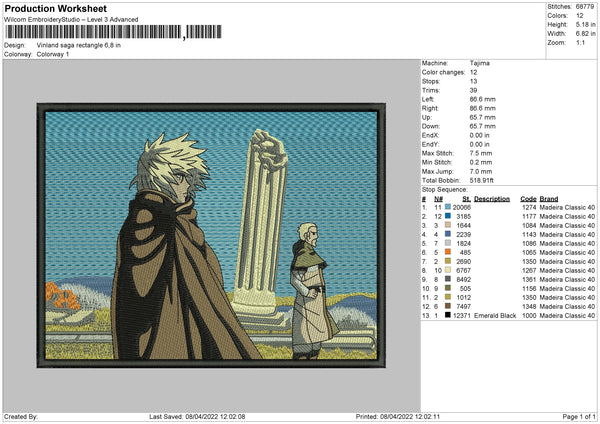Click the N# column header
Viewport: 600px width, 424px height.
point(439,199)
